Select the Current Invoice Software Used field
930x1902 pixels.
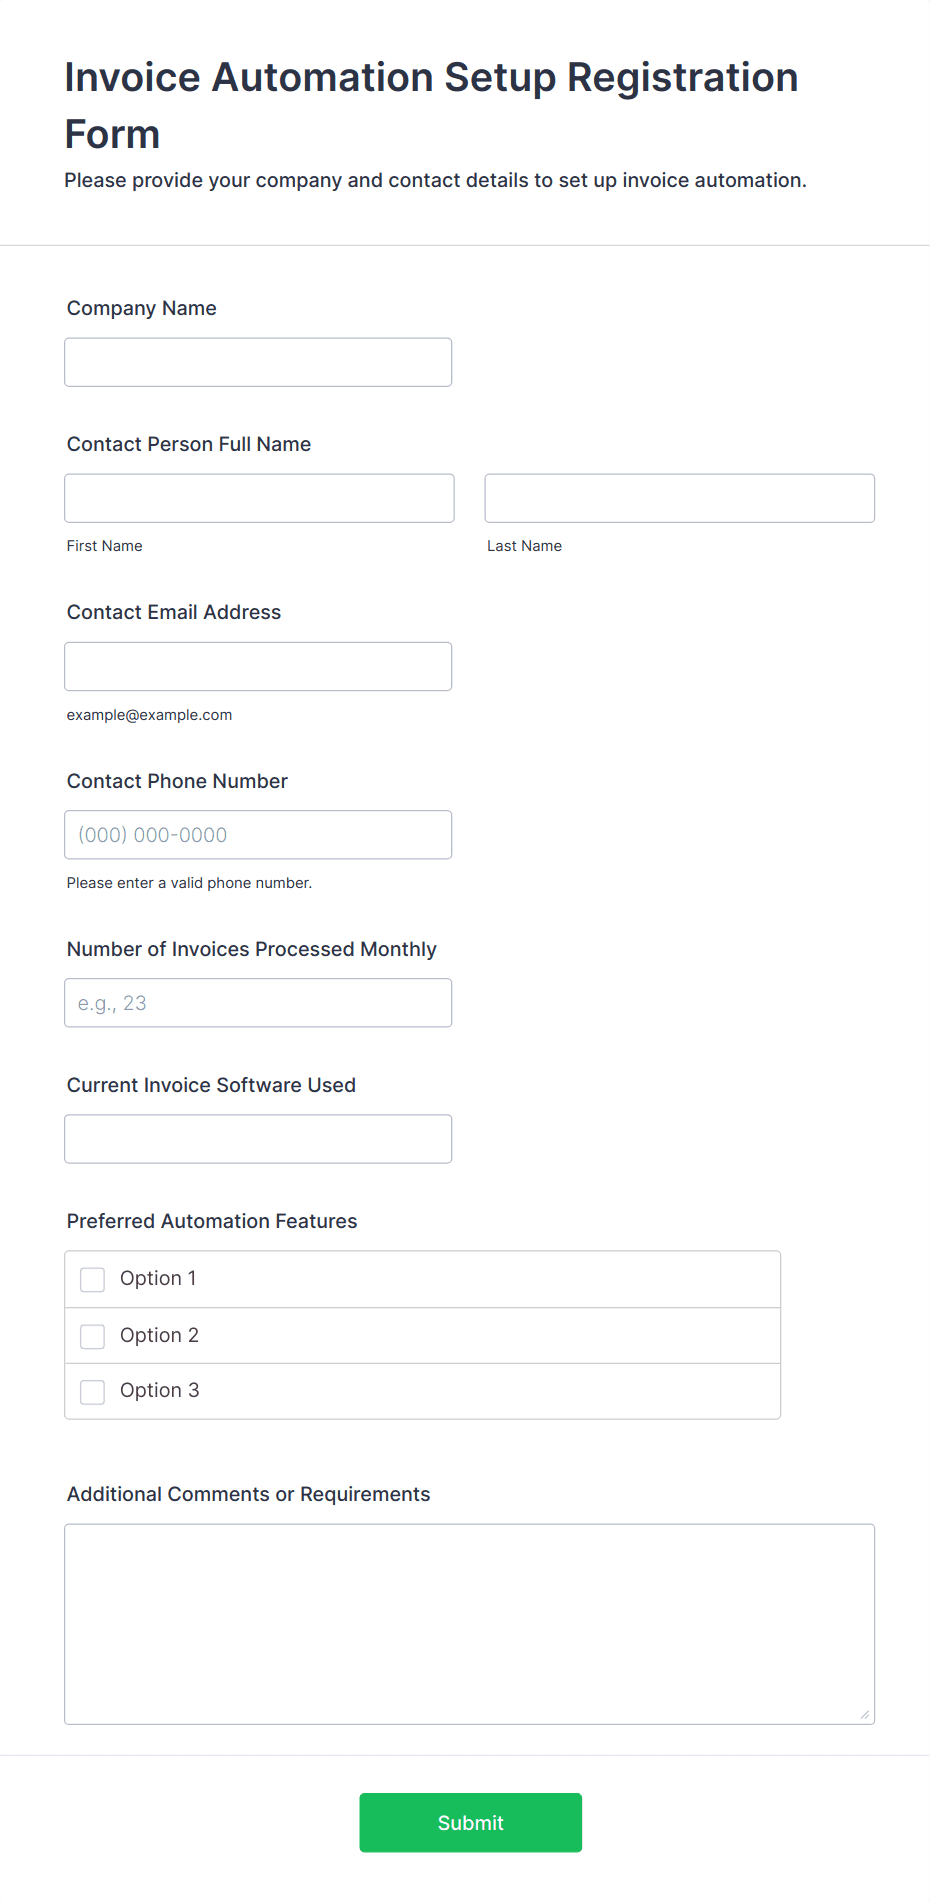pos(258,1138)
